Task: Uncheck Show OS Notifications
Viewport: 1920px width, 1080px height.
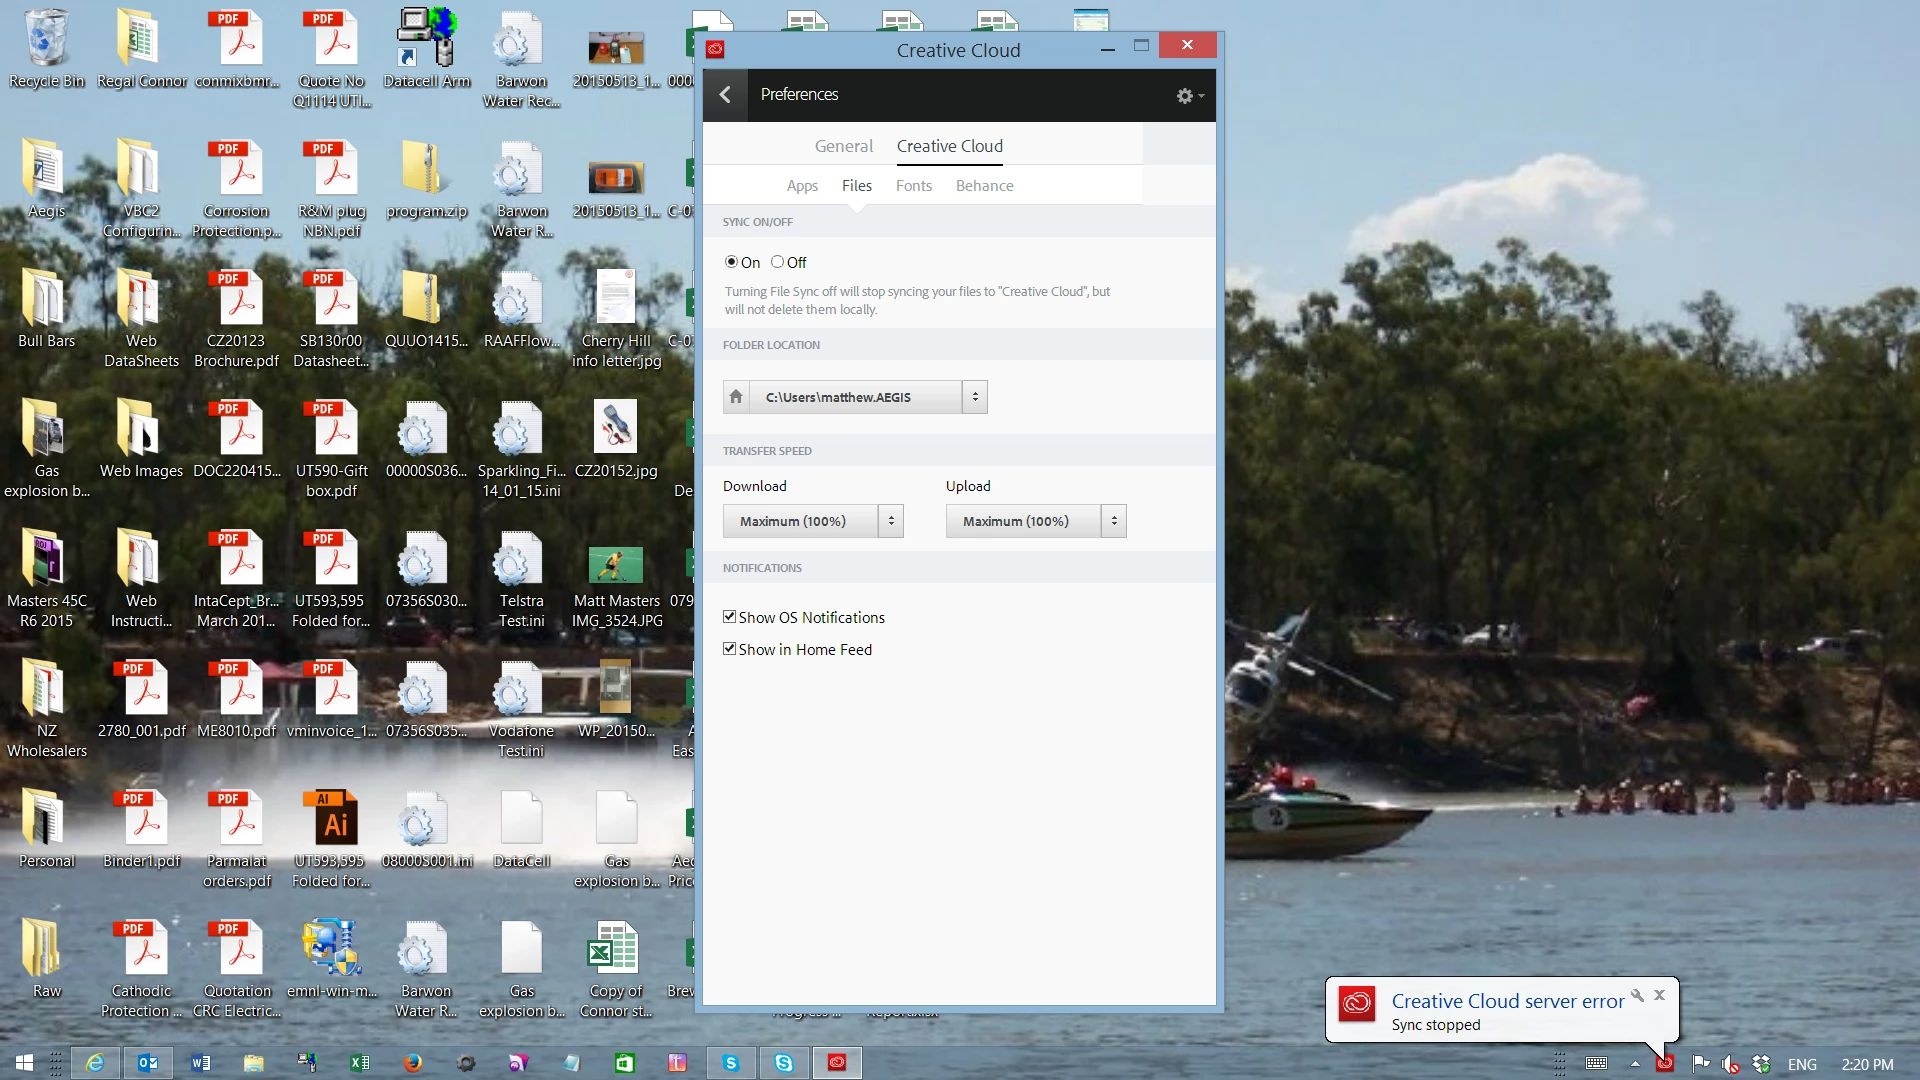Action: coord(730,617)
